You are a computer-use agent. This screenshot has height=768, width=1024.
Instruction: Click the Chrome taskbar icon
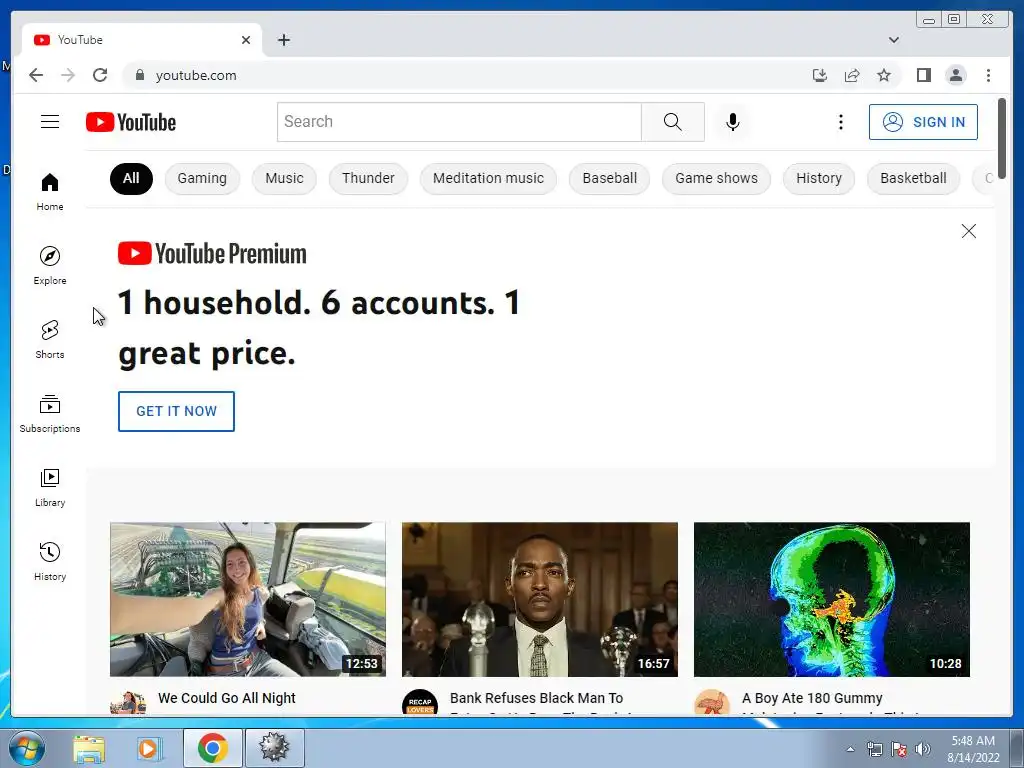pos(212,748)
